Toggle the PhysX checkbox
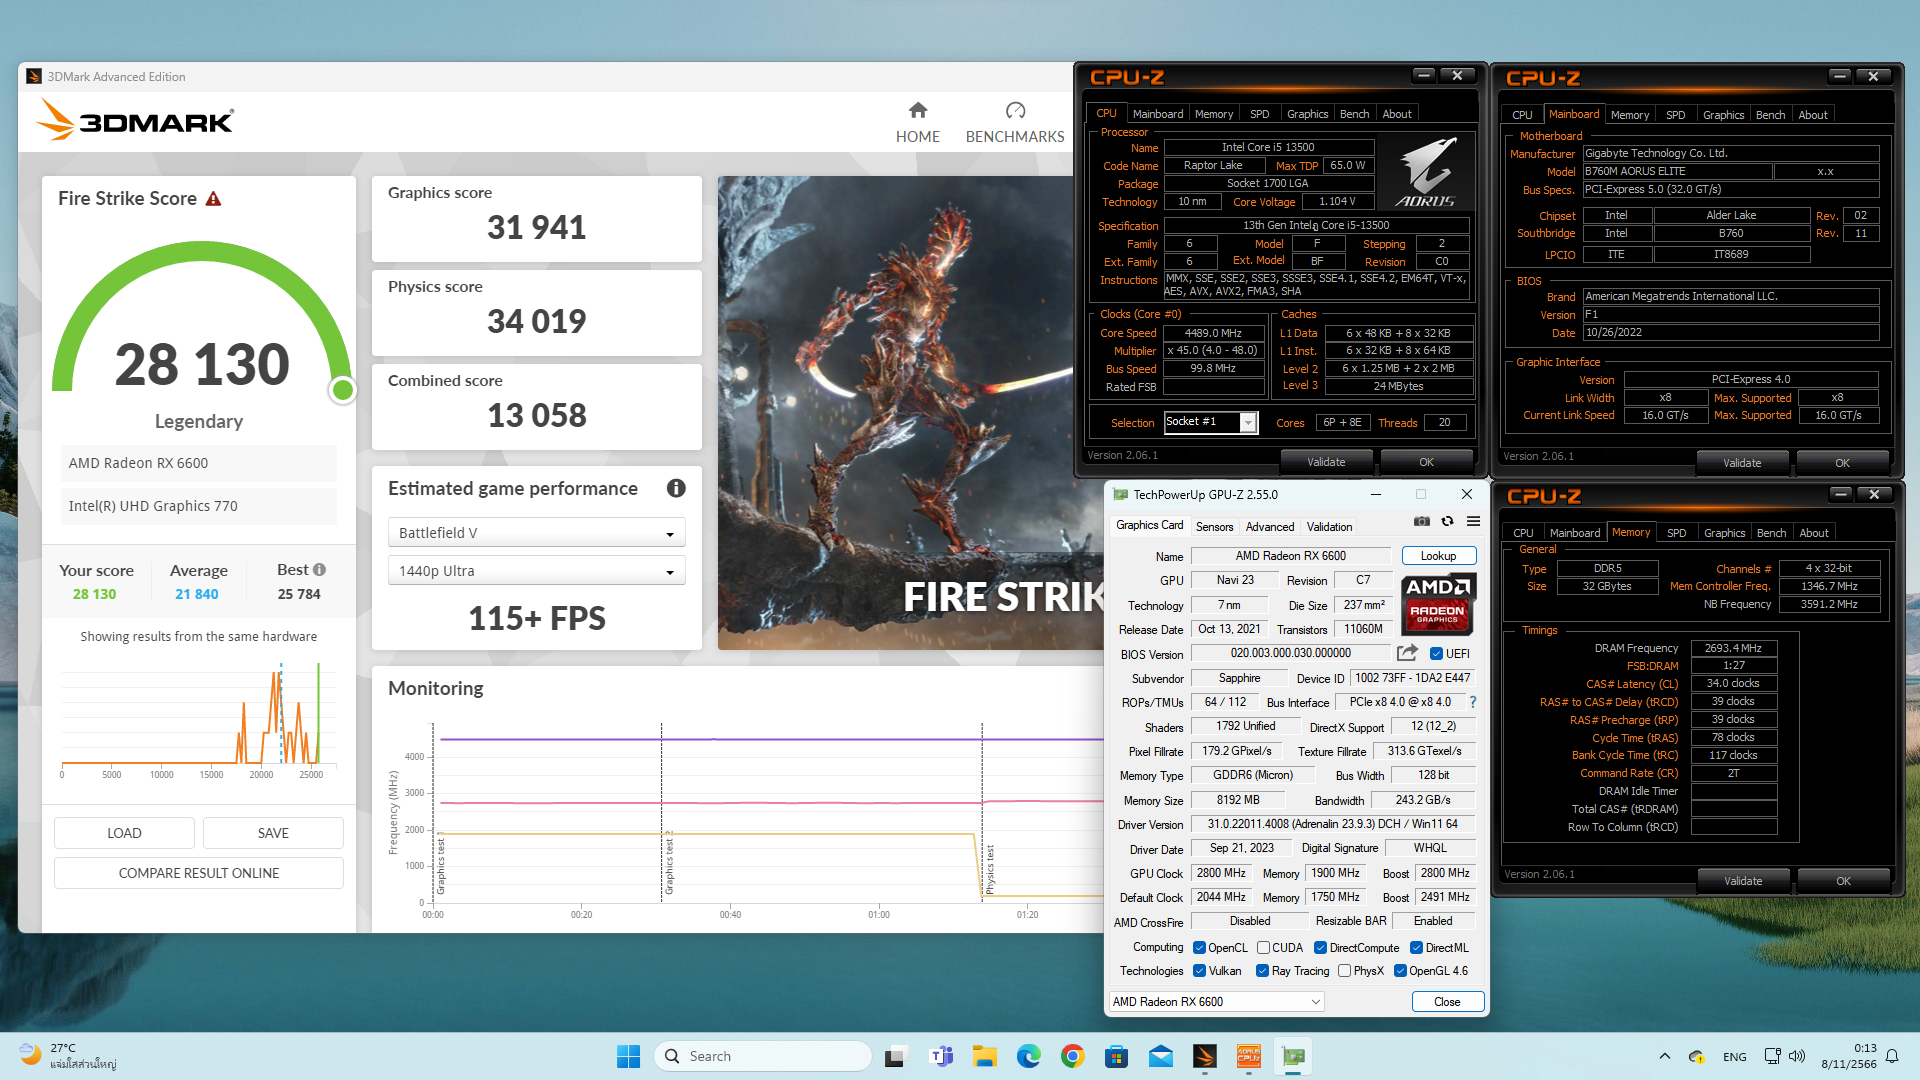1920x1080 pixels. pos(1344,971)
